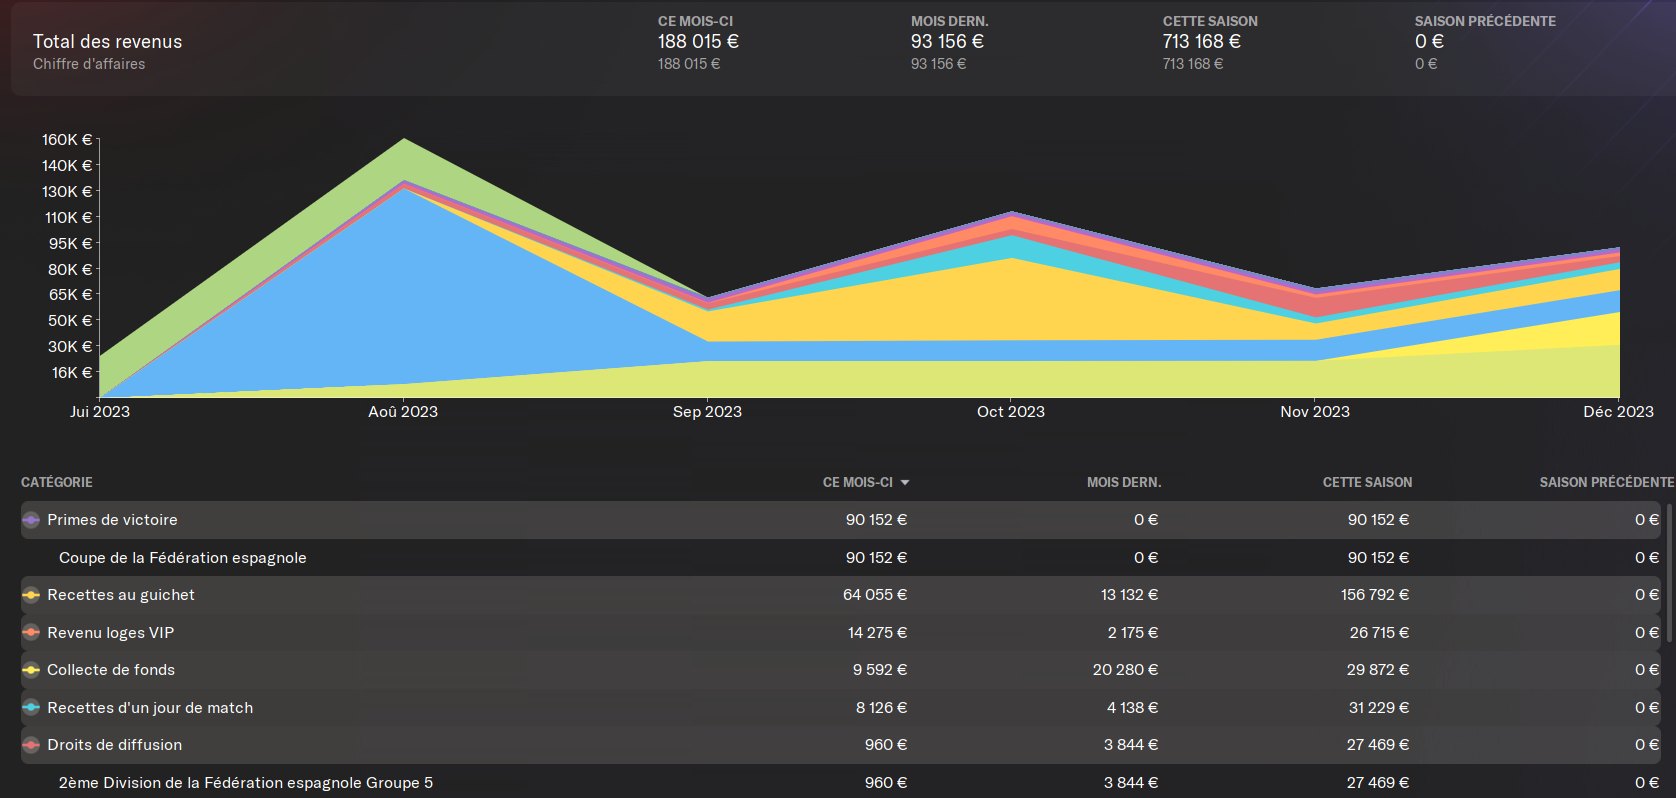The height and width of the screenshot is (798, 1676).
Task: Click the Oct 2023 axis label on chart
Action: pos(1011,412)
